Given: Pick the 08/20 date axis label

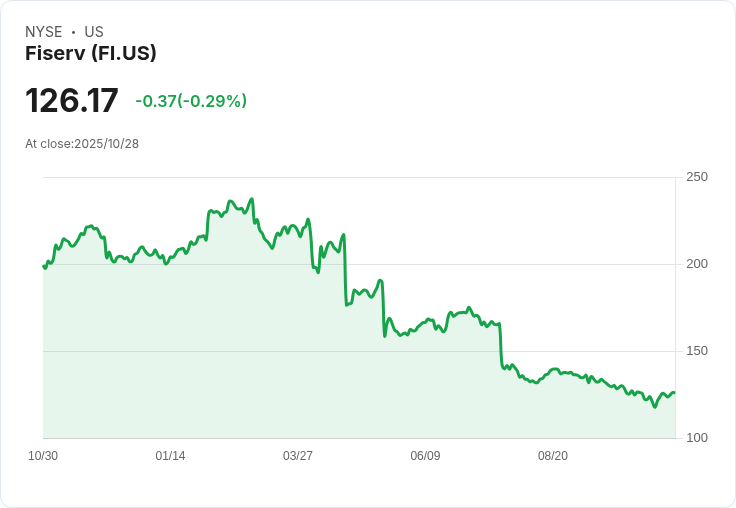Looking at the screenshot, I should tap(553, 456).
